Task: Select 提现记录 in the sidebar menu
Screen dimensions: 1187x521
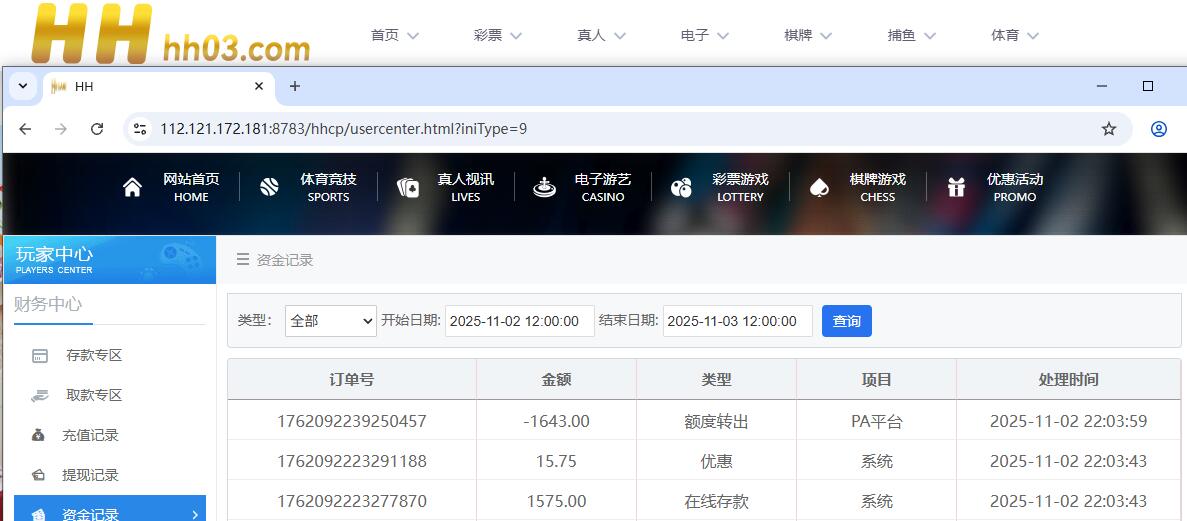Action: click(90, 475)
